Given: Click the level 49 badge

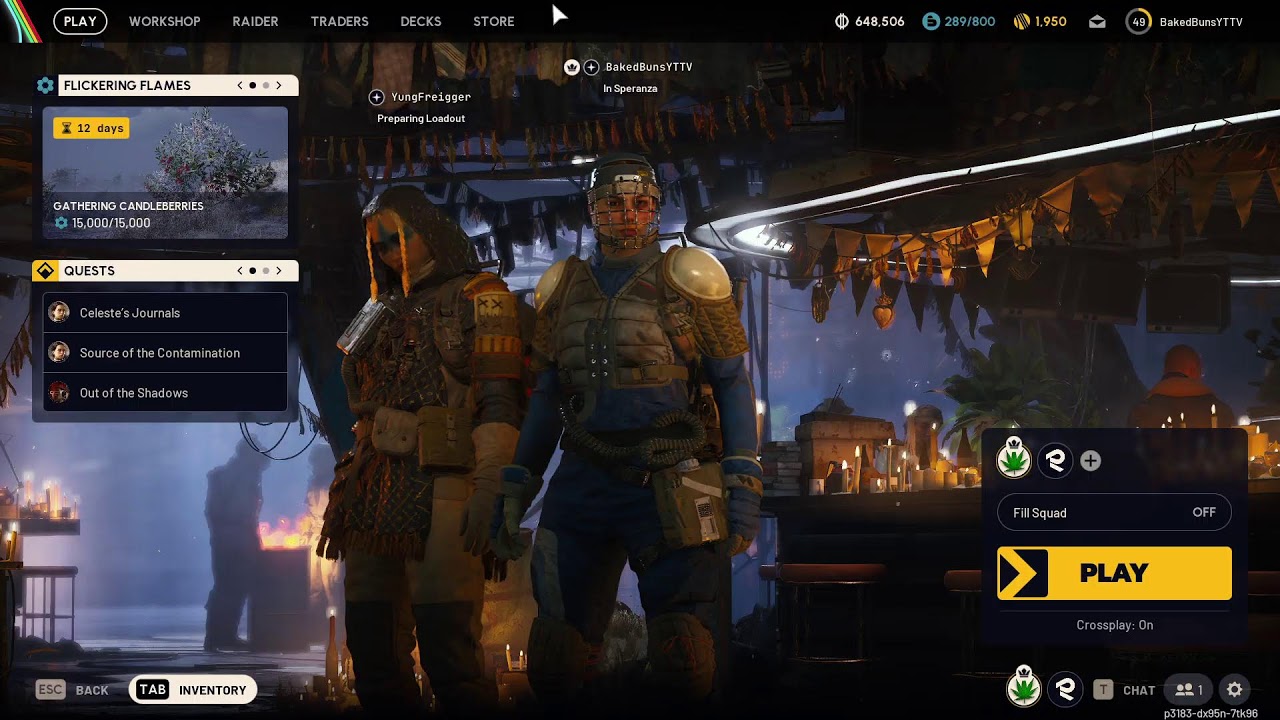Looking at the screenshot, I should (x=1139, y=21).
